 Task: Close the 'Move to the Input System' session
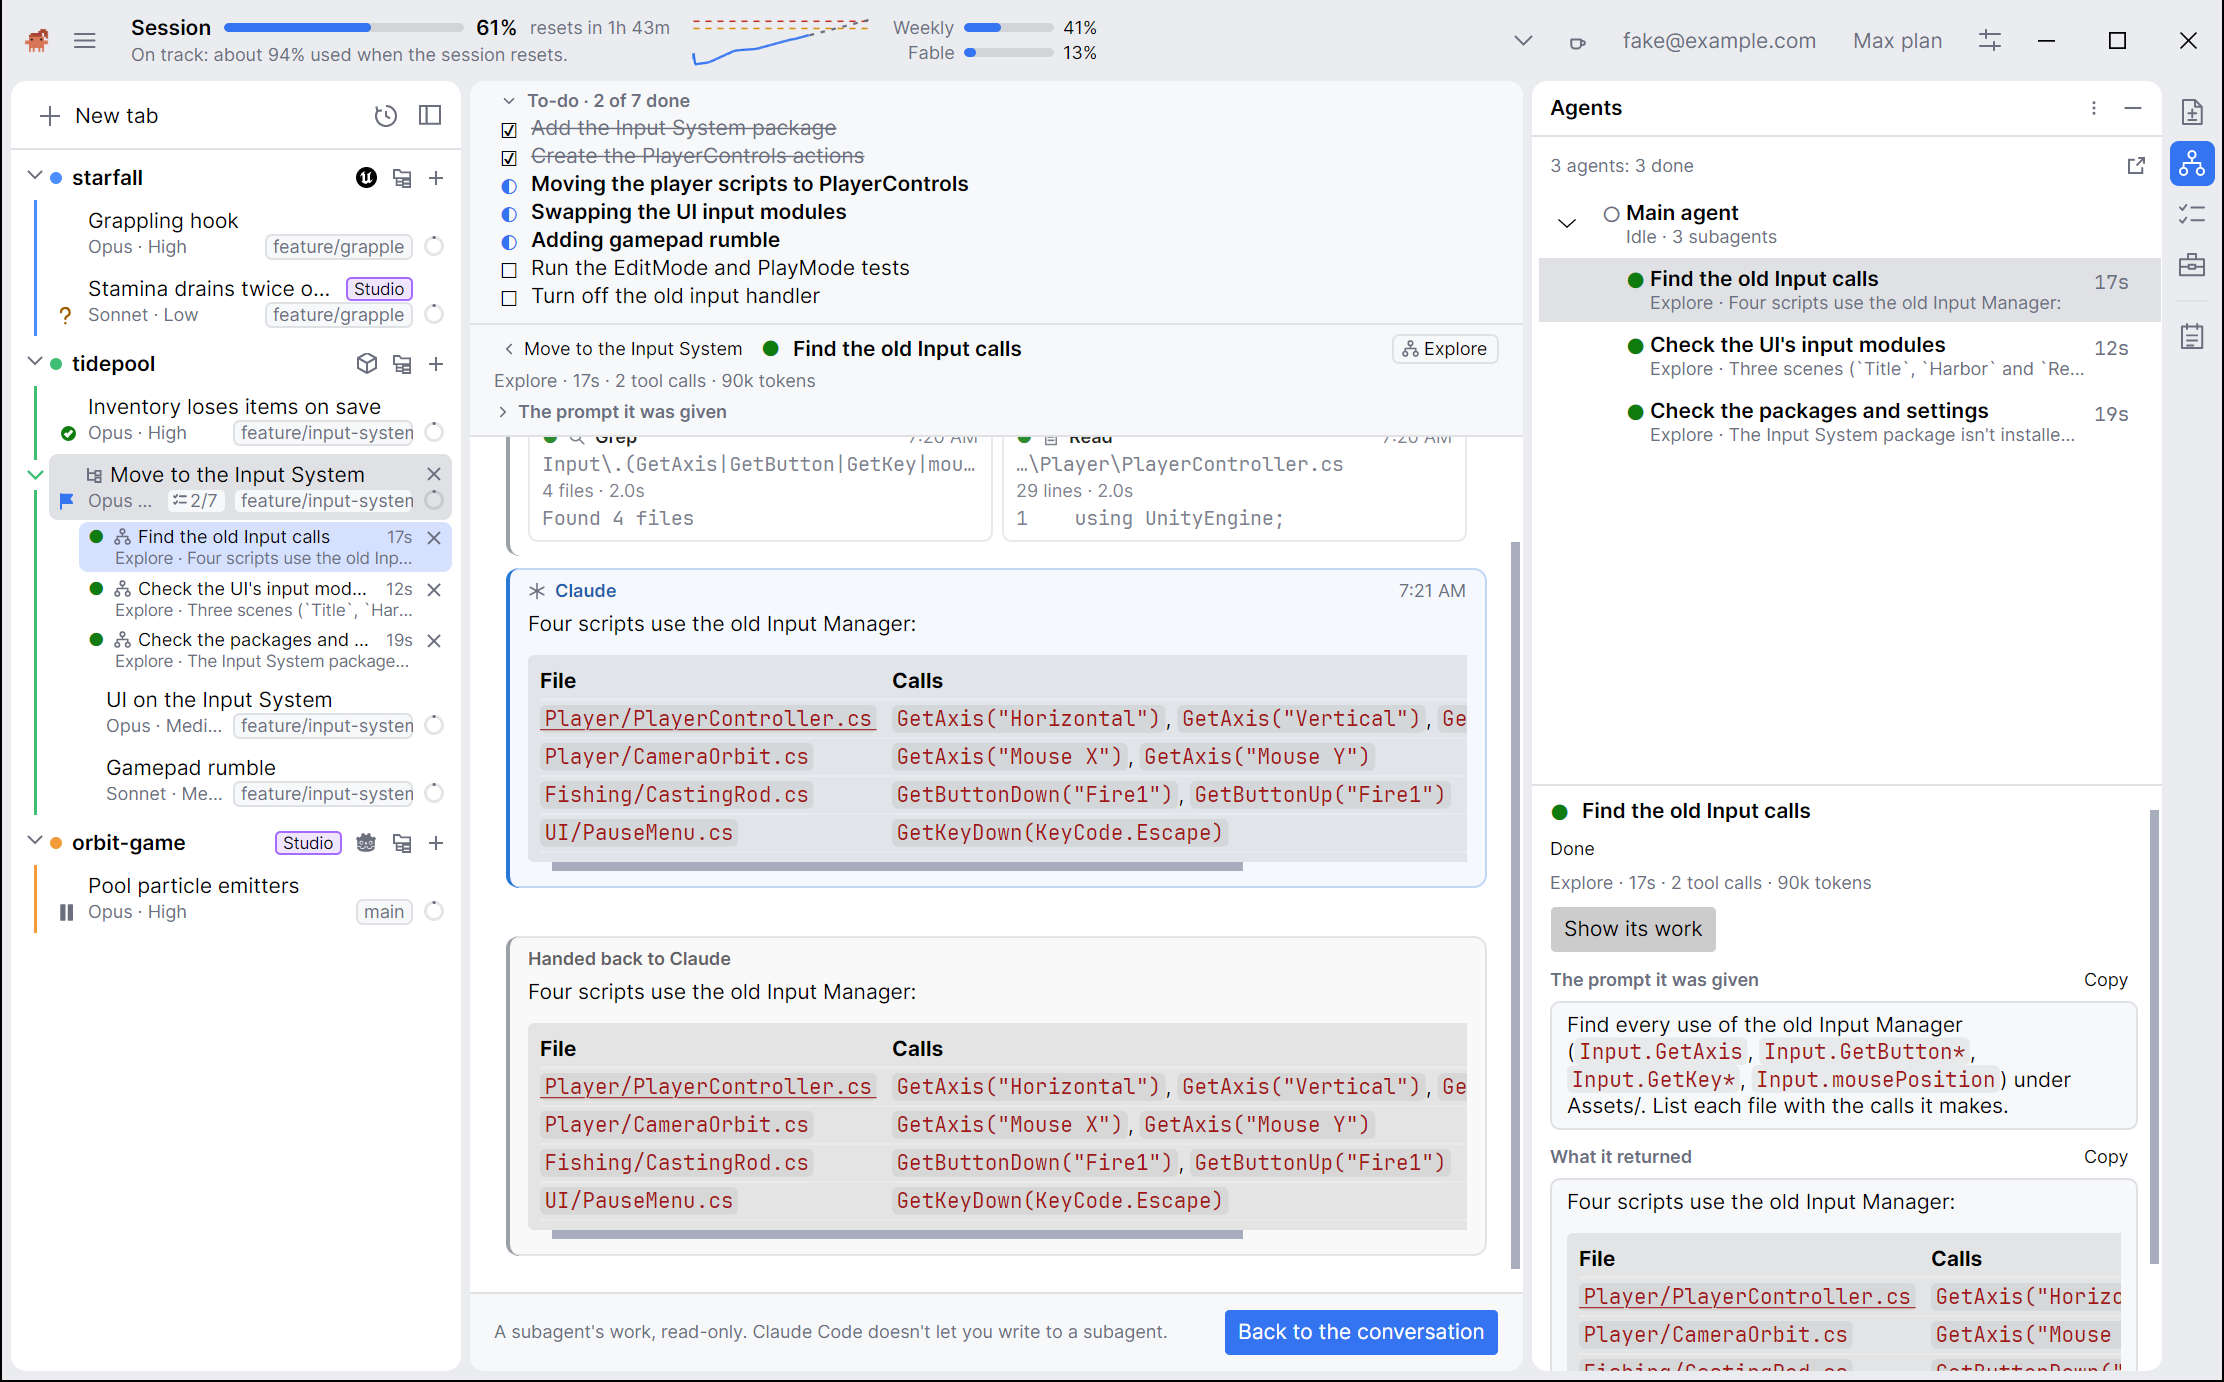tap(434, 474)
